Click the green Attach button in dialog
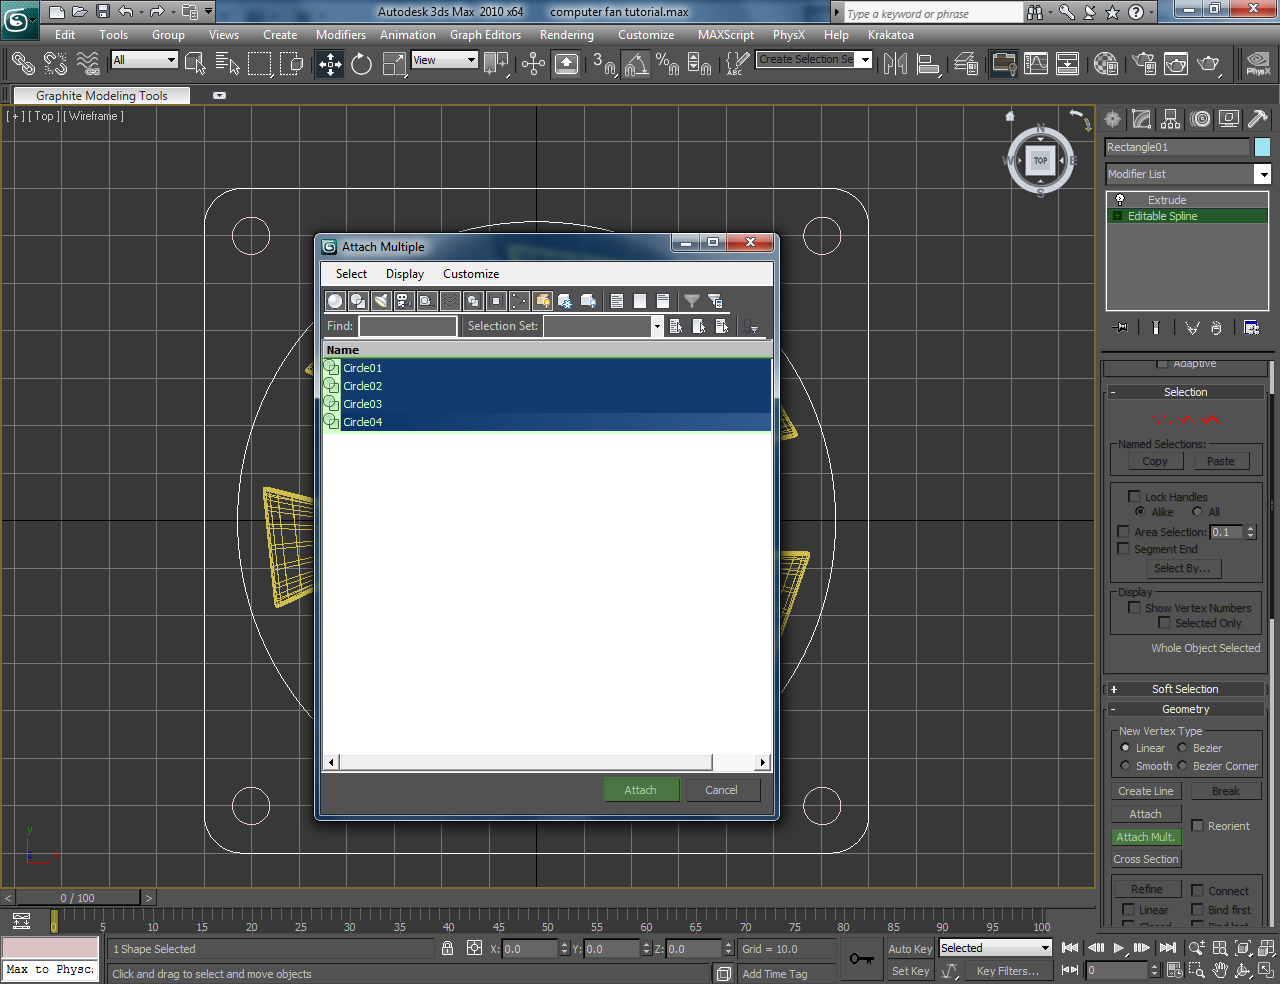 click(641, 790)
